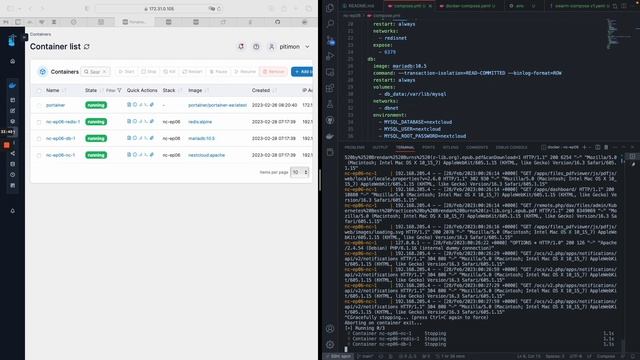Open VS Code Remote Explorer view
The height and width of the screenshot is (360, 640).
click(x=330, y=72)
